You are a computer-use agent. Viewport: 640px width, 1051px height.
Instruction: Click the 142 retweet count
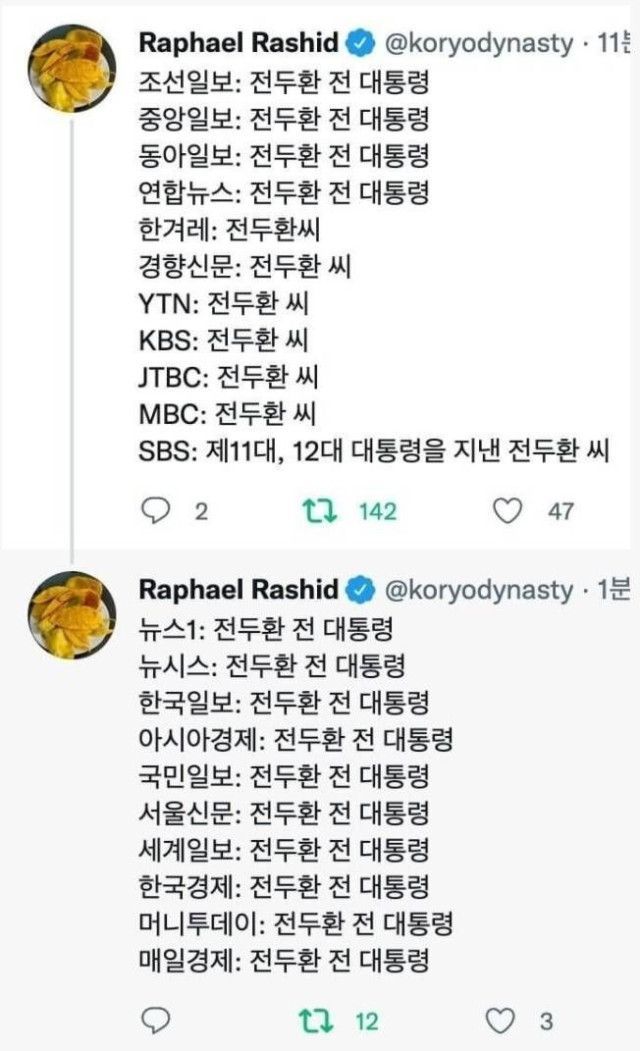[x=377, y=511]
